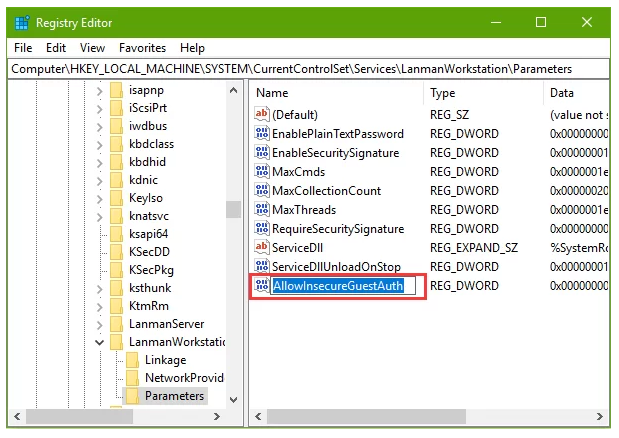
Task: Select the REG_EXPAND_SZ type cell
Action: (473, 248)
